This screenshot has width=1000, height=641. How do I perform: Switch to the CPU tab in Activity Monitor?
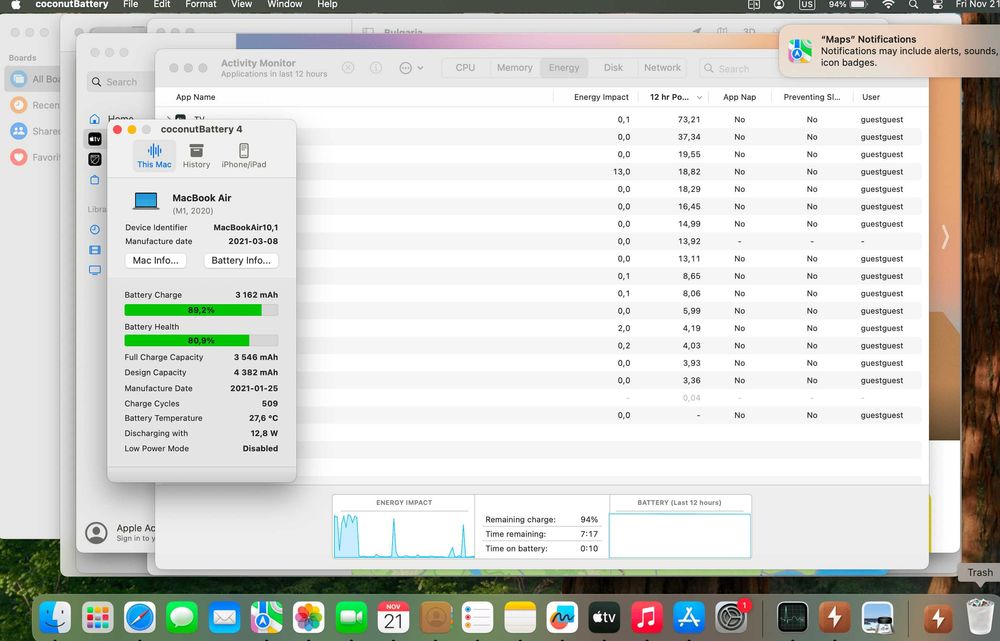(465, 68)
